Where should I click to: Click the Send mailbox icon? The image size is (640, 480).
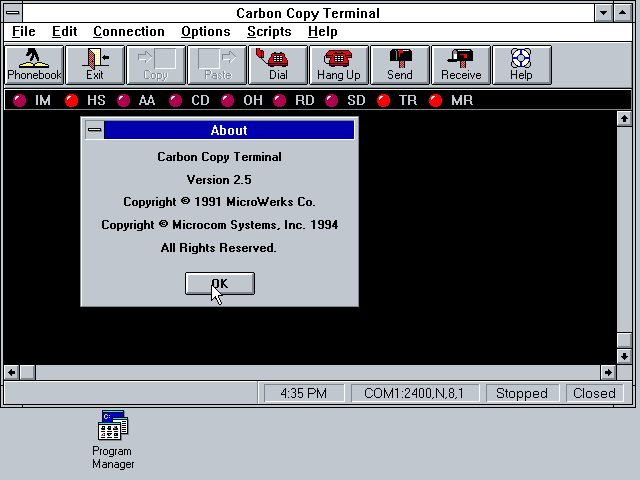coord(400,65)
